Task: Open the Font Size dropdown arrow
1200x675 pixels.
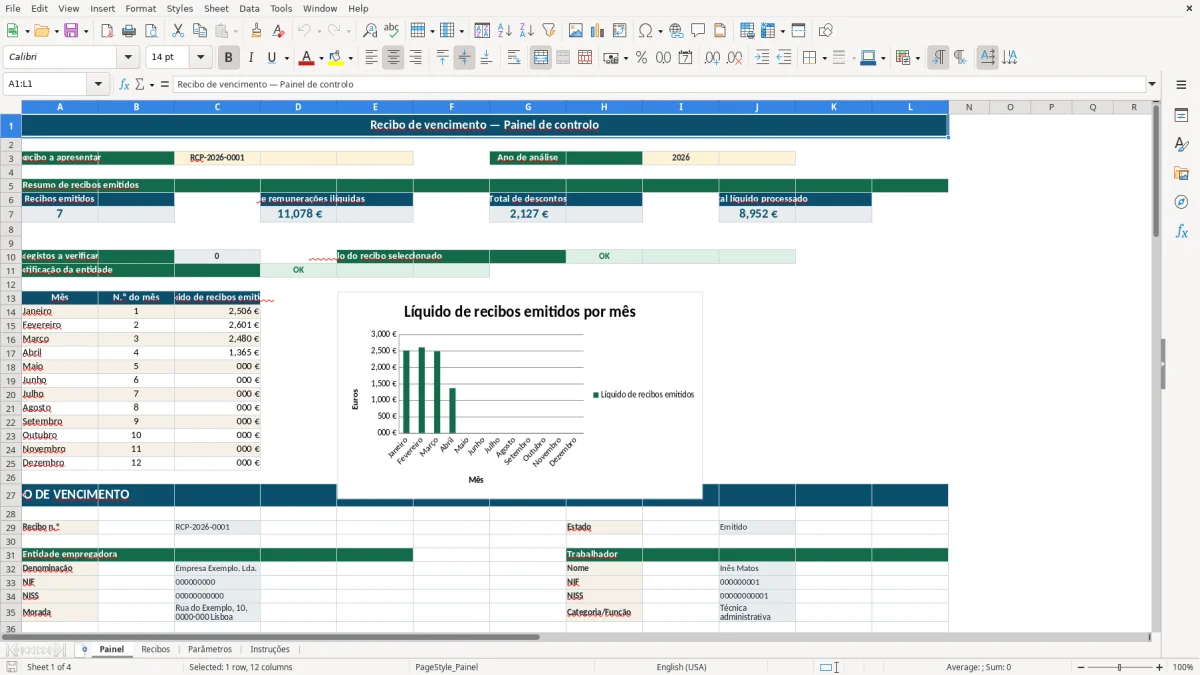Action: 201,58
